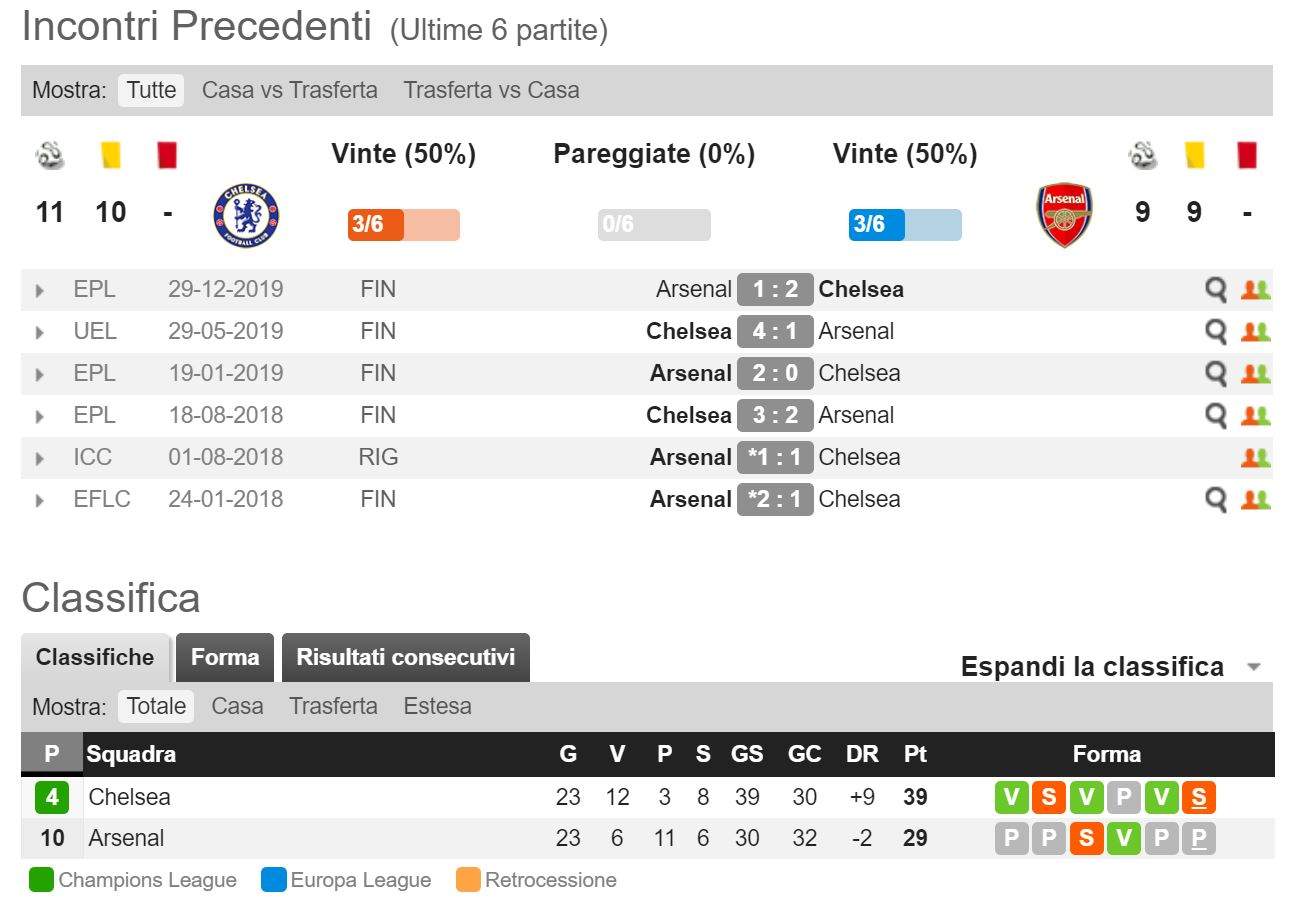Switch to the Forma tab
Screen dimensions: 1294x909
click(x=225, y=657)
